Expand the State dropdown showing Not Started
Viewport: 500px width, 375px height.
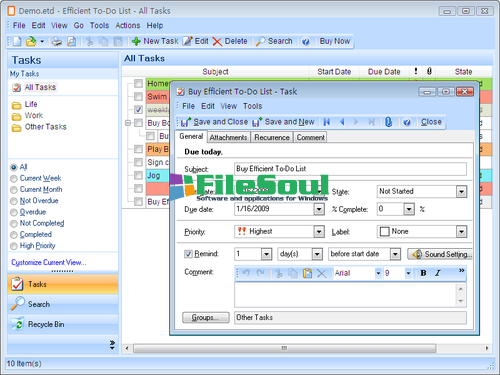coord(461,192)
